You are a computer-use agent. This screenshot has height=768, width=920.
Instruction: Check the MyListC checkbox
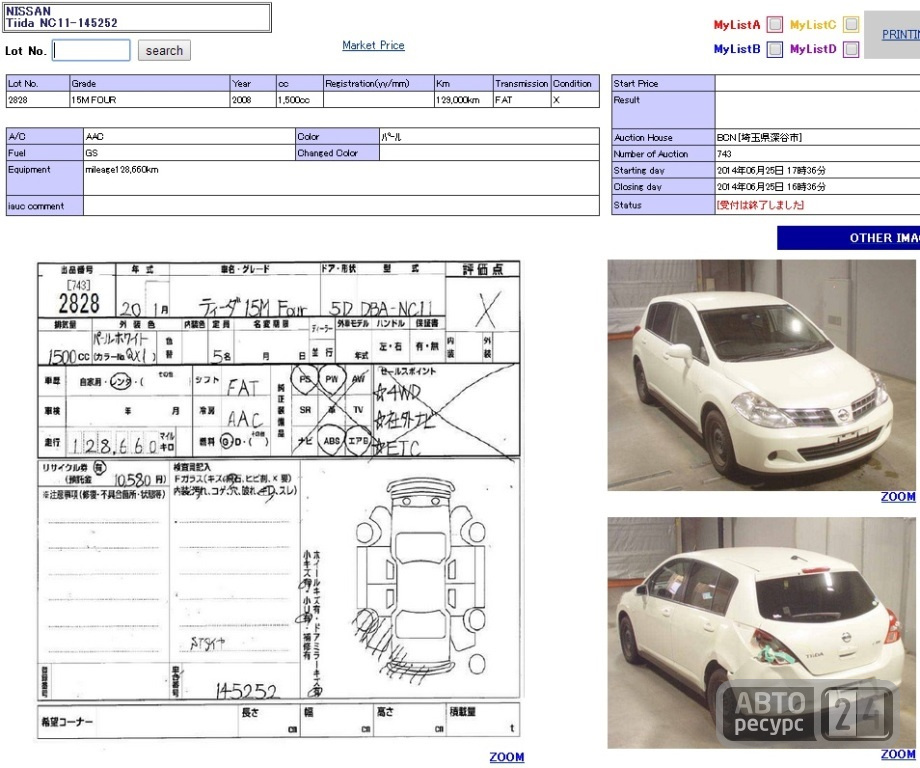pos(851,25)
